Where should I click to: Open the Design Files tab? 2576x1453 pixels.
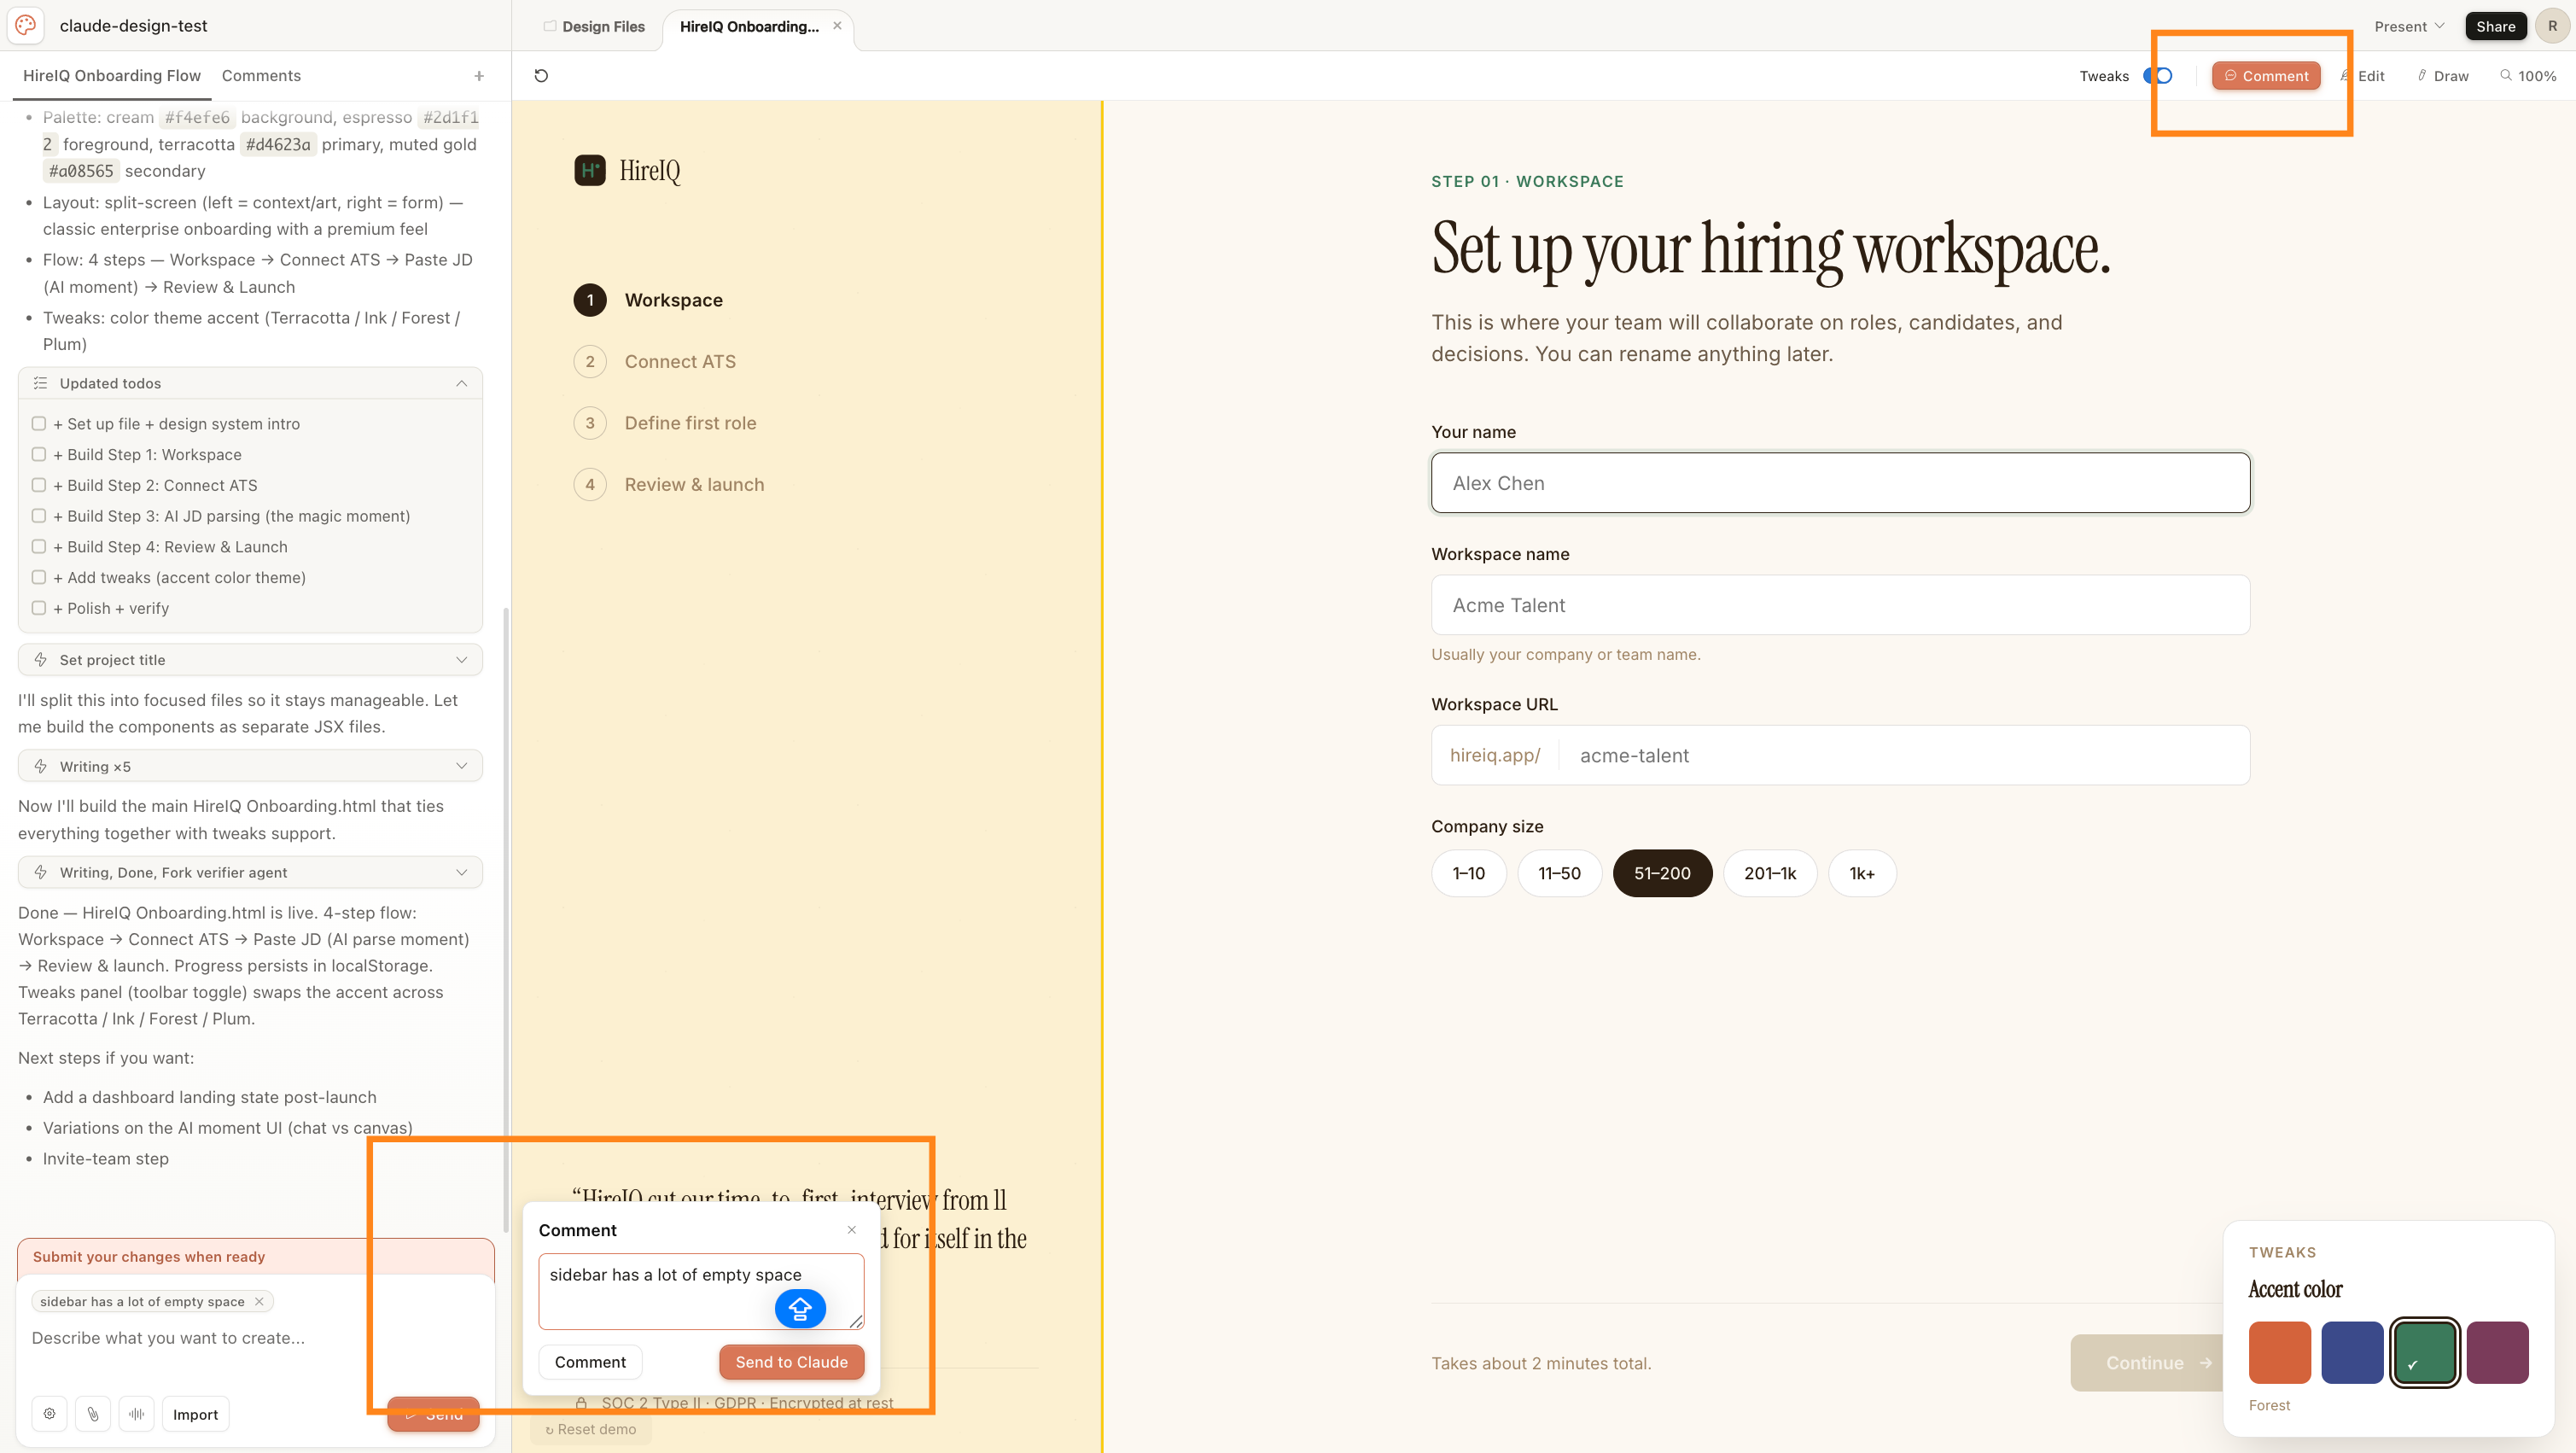click(x=594, y=26)
